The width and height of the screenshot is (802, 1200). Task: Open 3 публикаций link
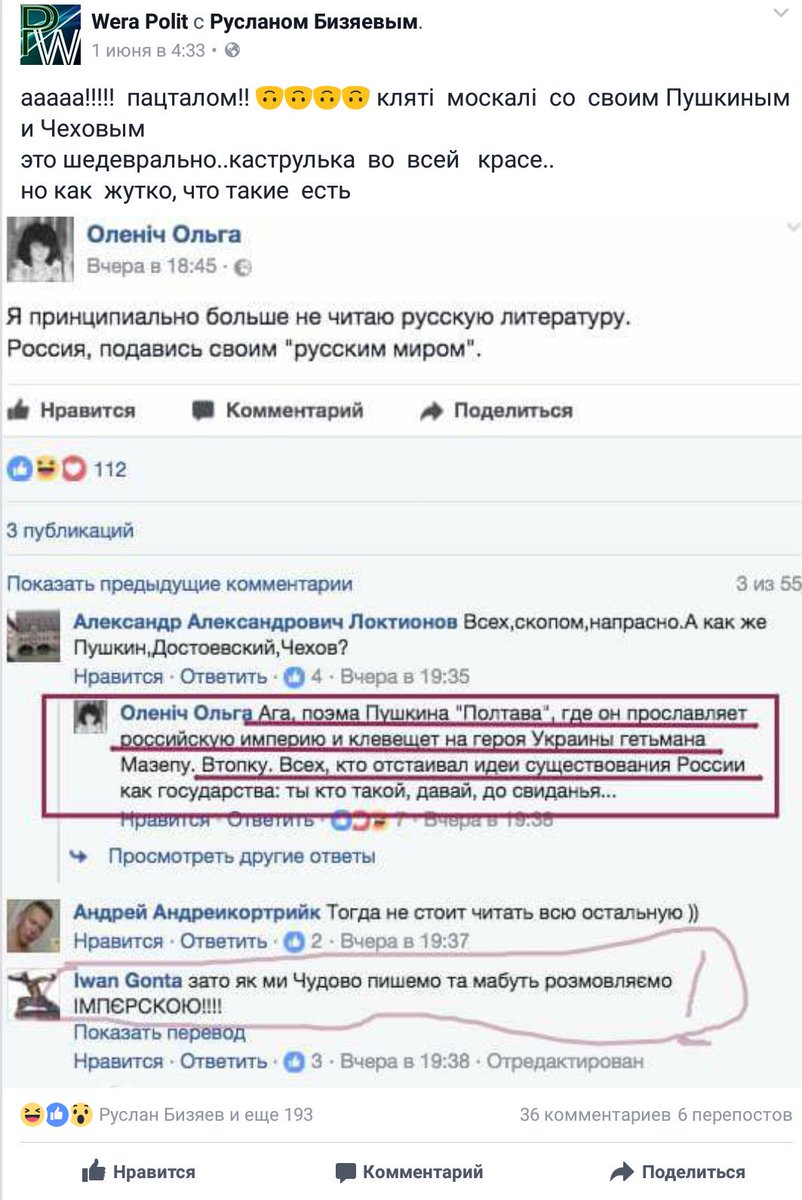tap(70, 531)
